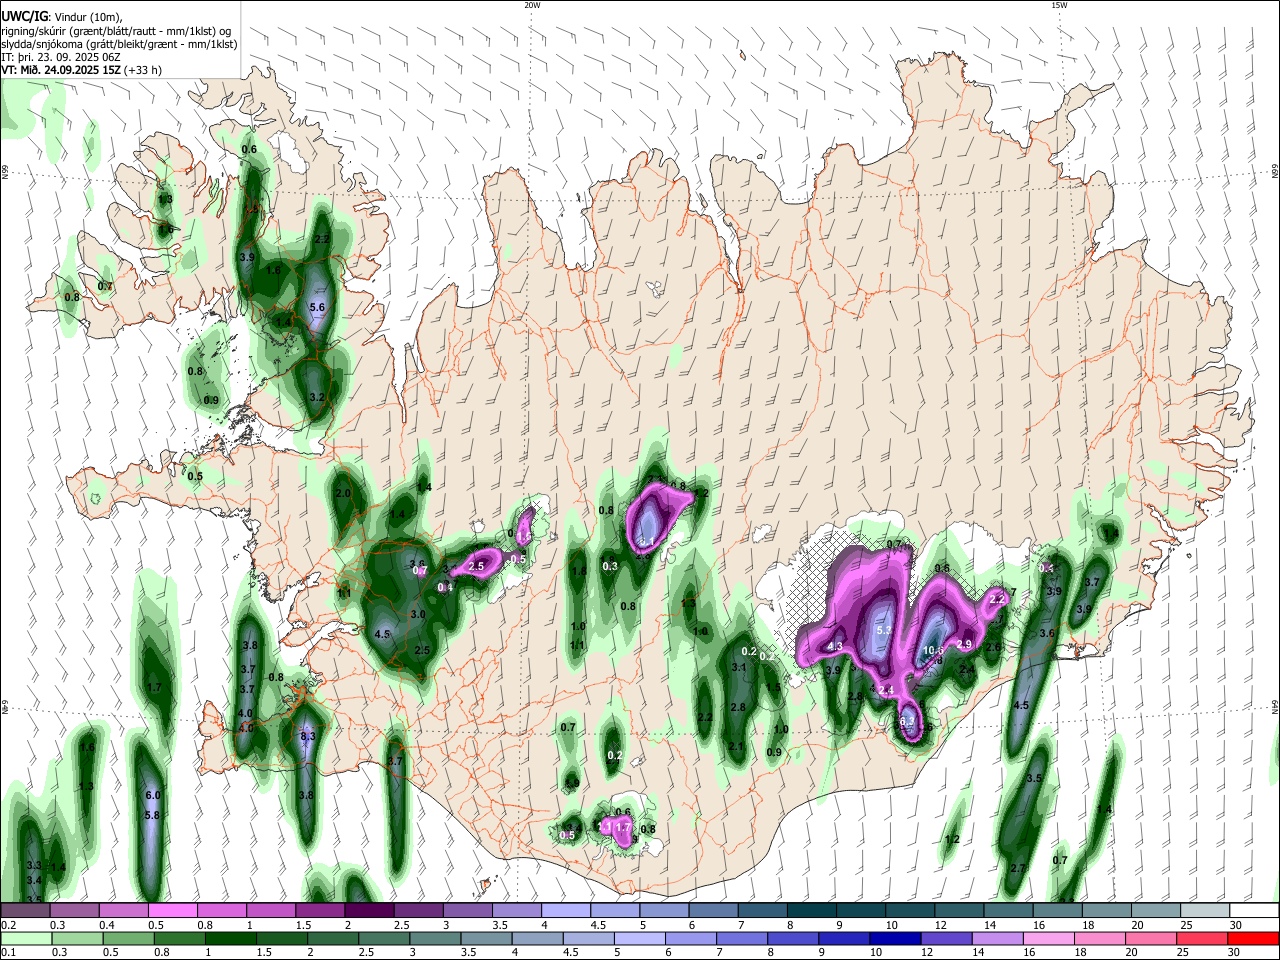
Task: Click the 8.3 precipitation value
Action: pyautogui.click(x=308, y=737)
